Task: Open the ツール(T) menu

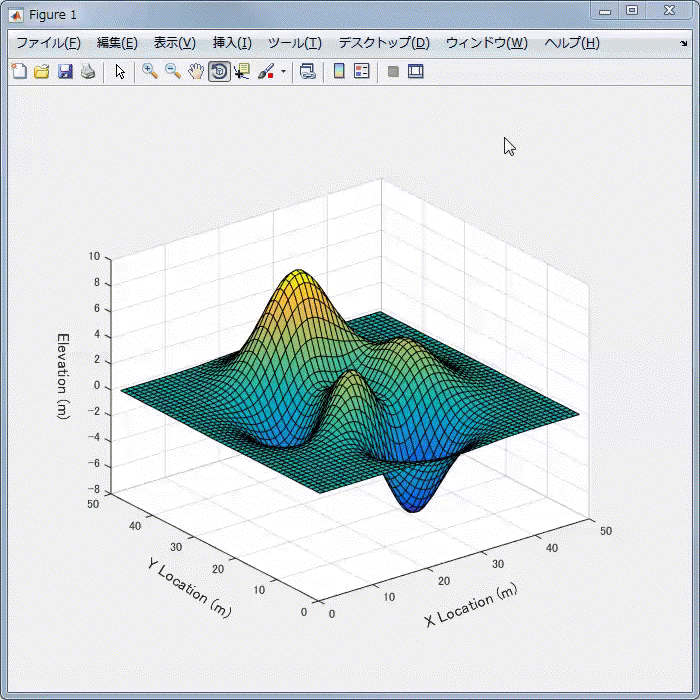Action: pyautogui.click(x=294, y=43)
